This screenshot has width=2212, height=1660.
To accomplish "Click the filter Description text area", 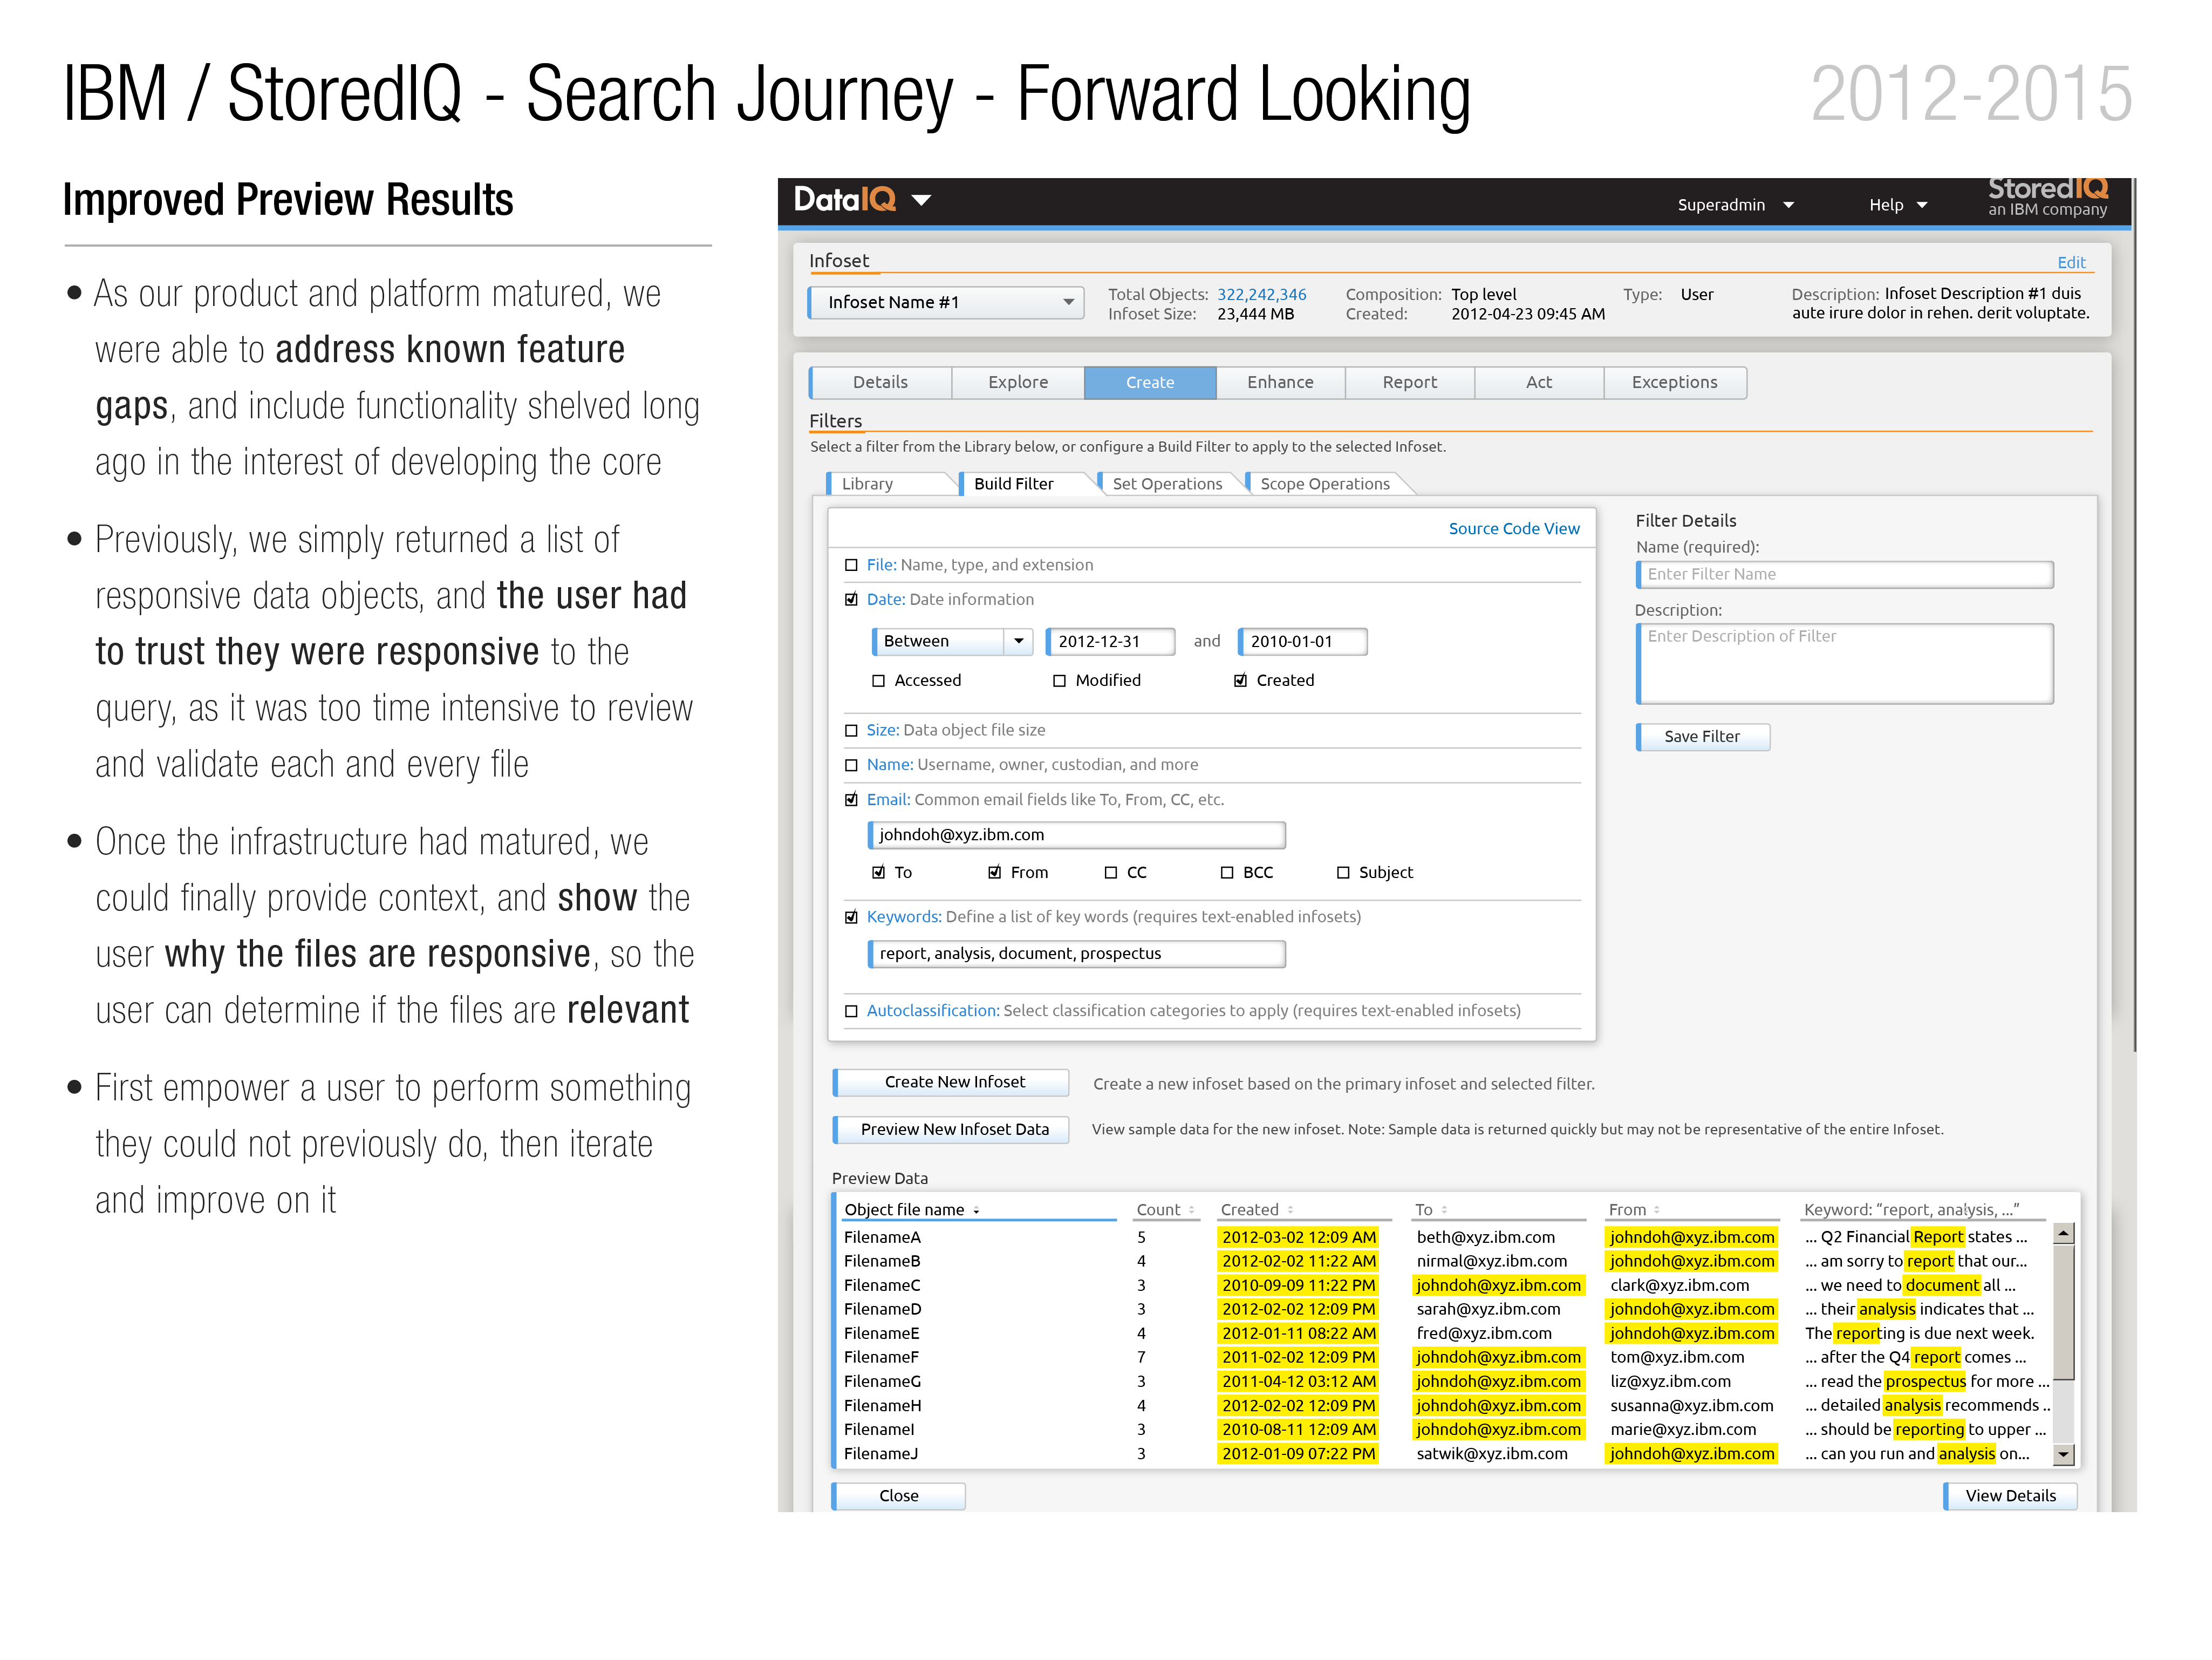I will [1844, 664].
